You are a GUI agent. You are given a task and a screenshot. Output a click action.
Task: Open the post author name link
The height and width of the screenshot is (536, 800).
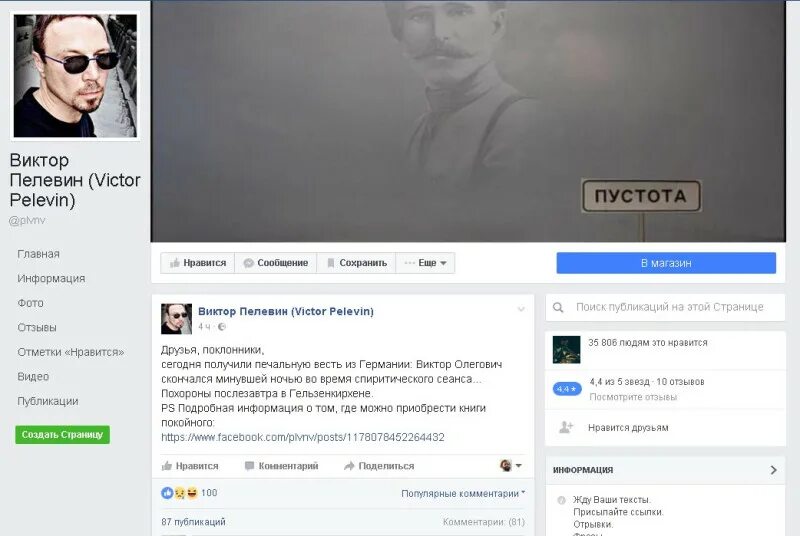[286, 311]
